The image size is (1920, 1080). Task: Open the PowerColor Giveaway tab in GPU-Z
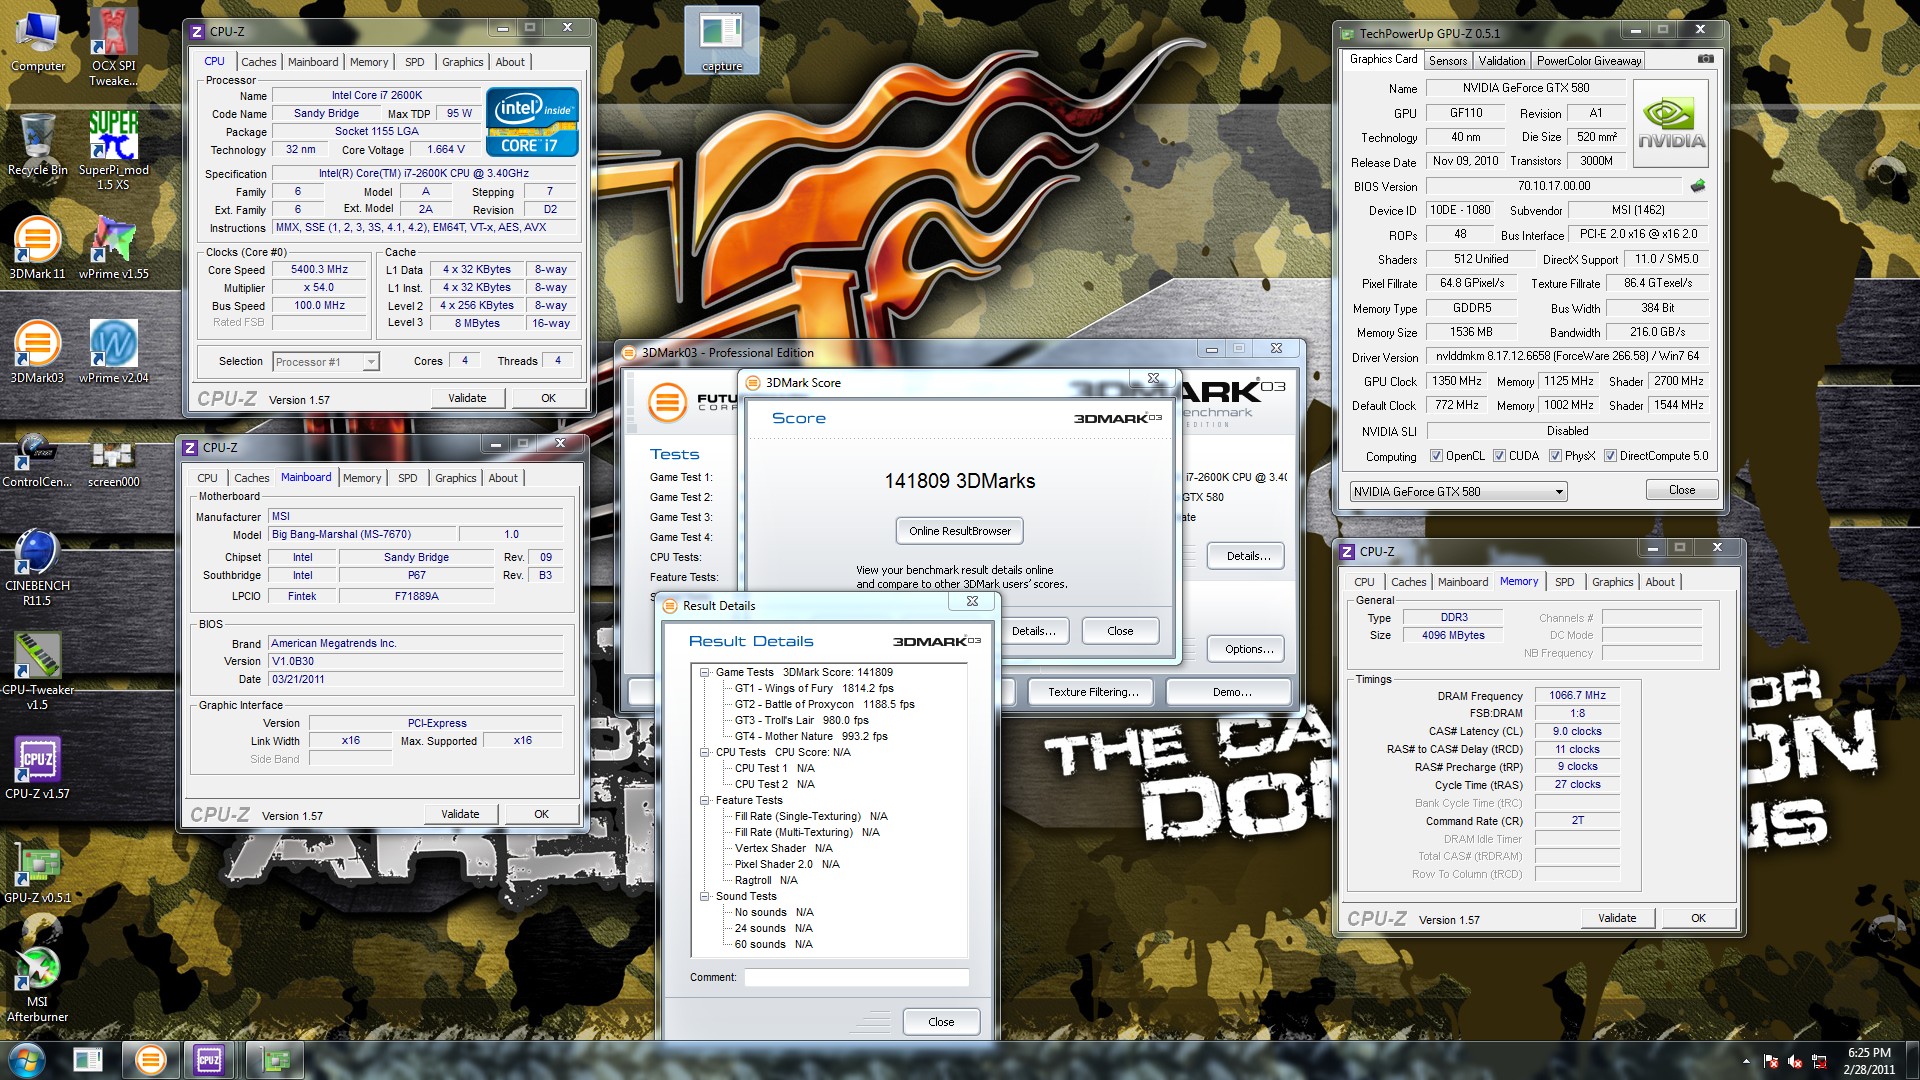[x=1589, y=61]
